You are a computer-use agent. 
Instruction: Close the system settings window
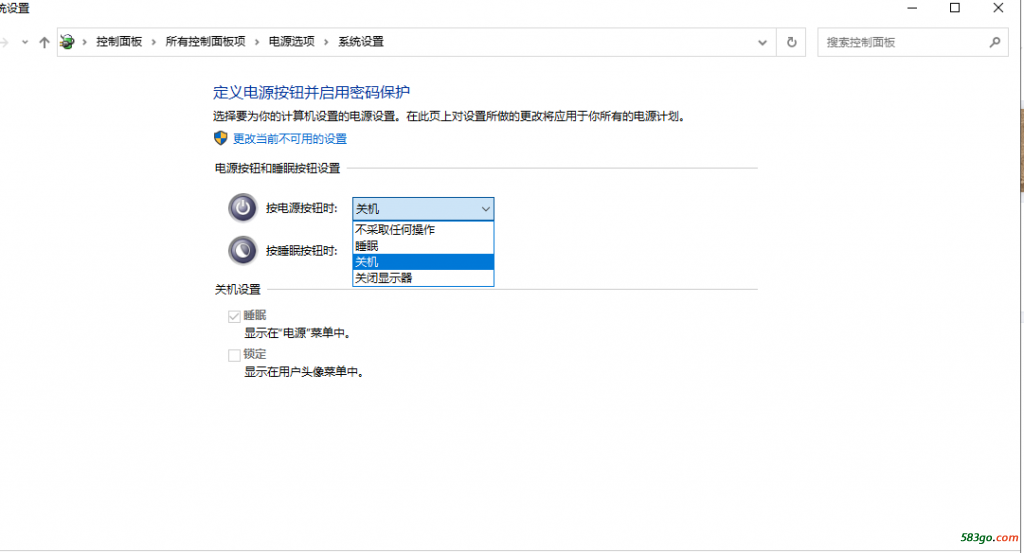(x=998, y=8)
